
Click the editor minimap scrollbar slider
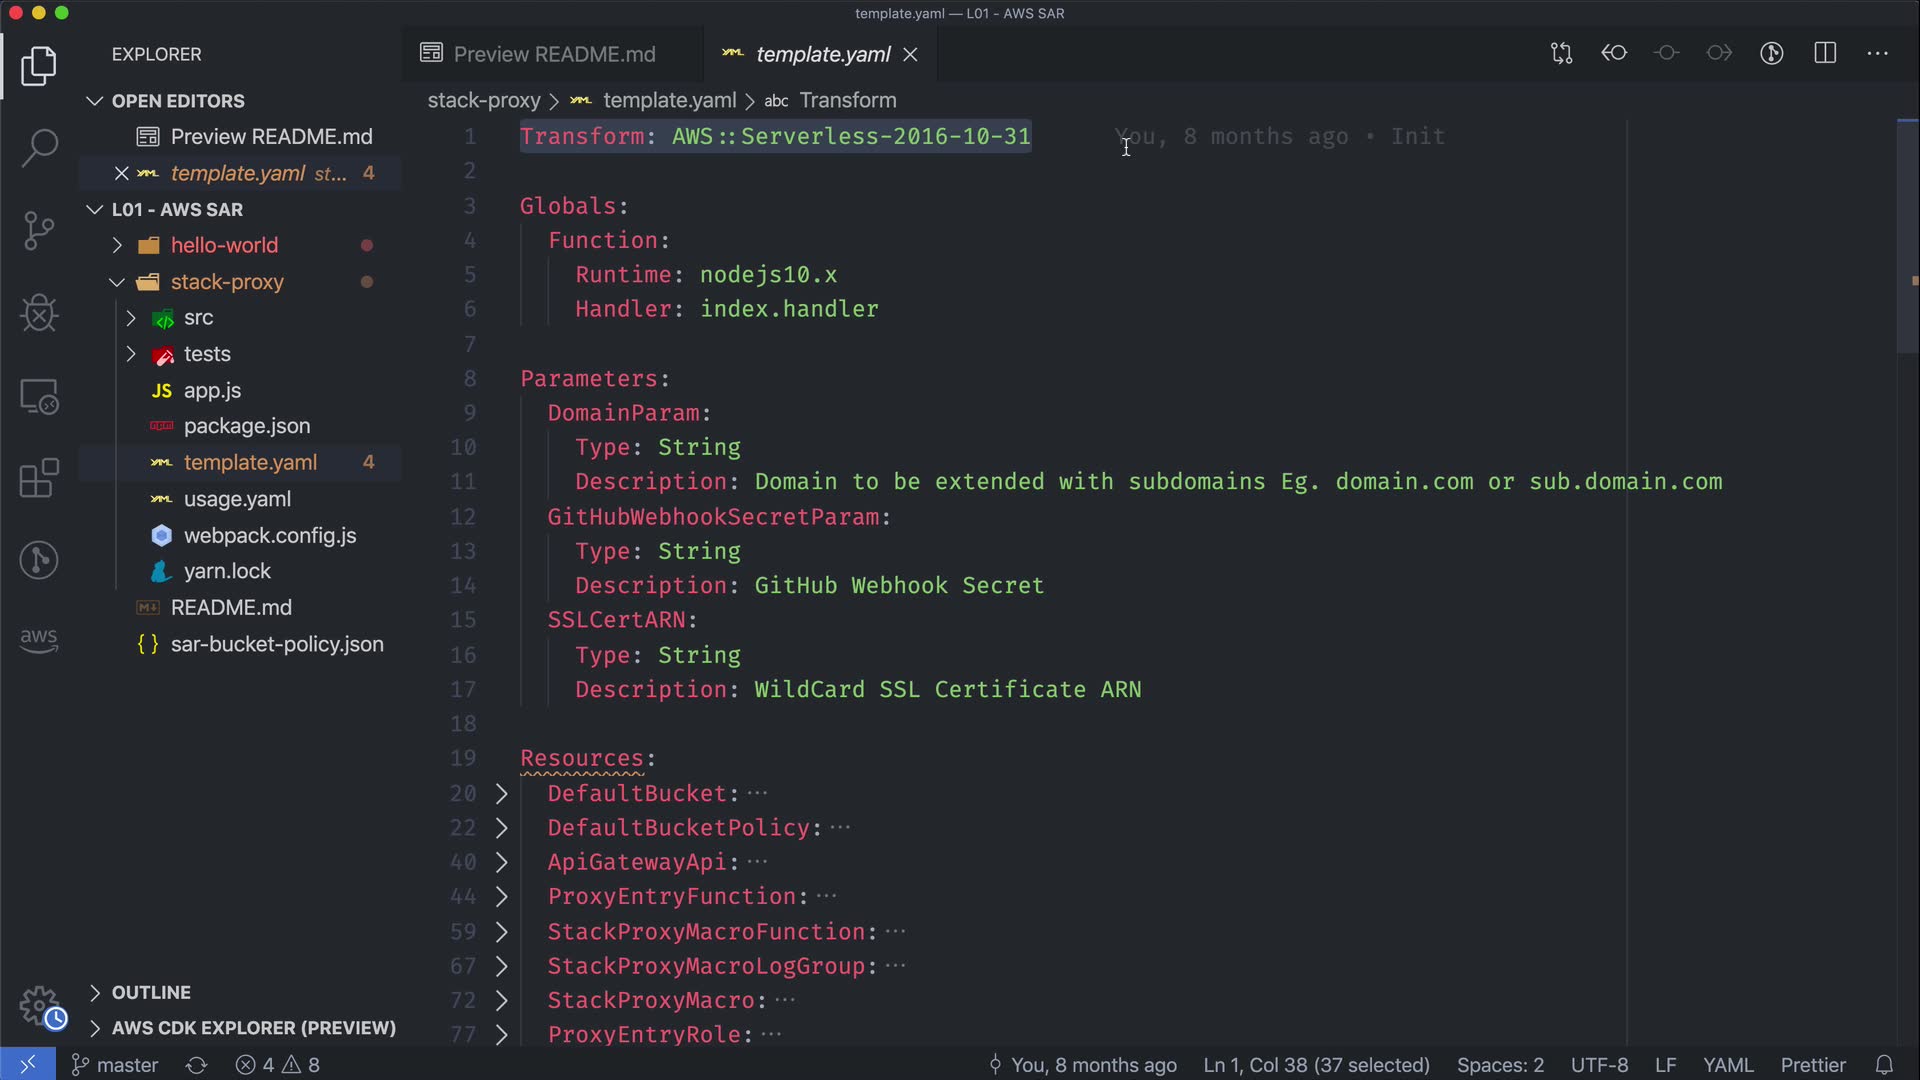click(x=1907, y=235)
